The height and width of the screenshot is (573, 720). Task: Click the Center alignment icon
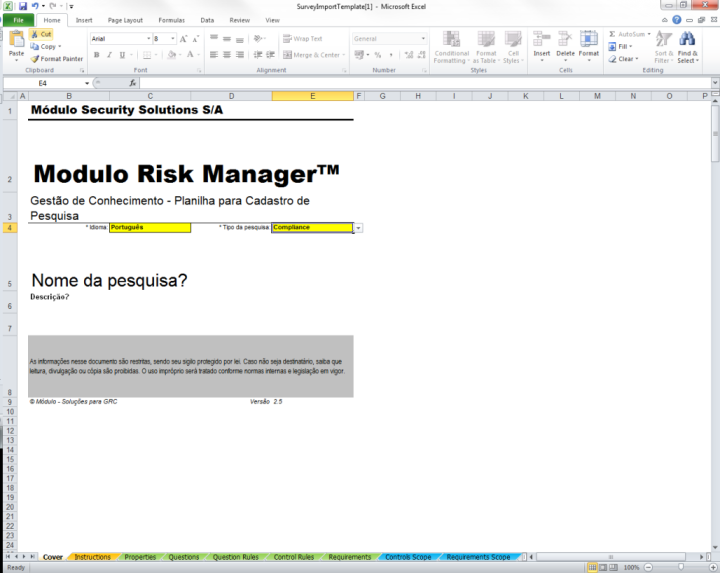[x=227, y=55]
